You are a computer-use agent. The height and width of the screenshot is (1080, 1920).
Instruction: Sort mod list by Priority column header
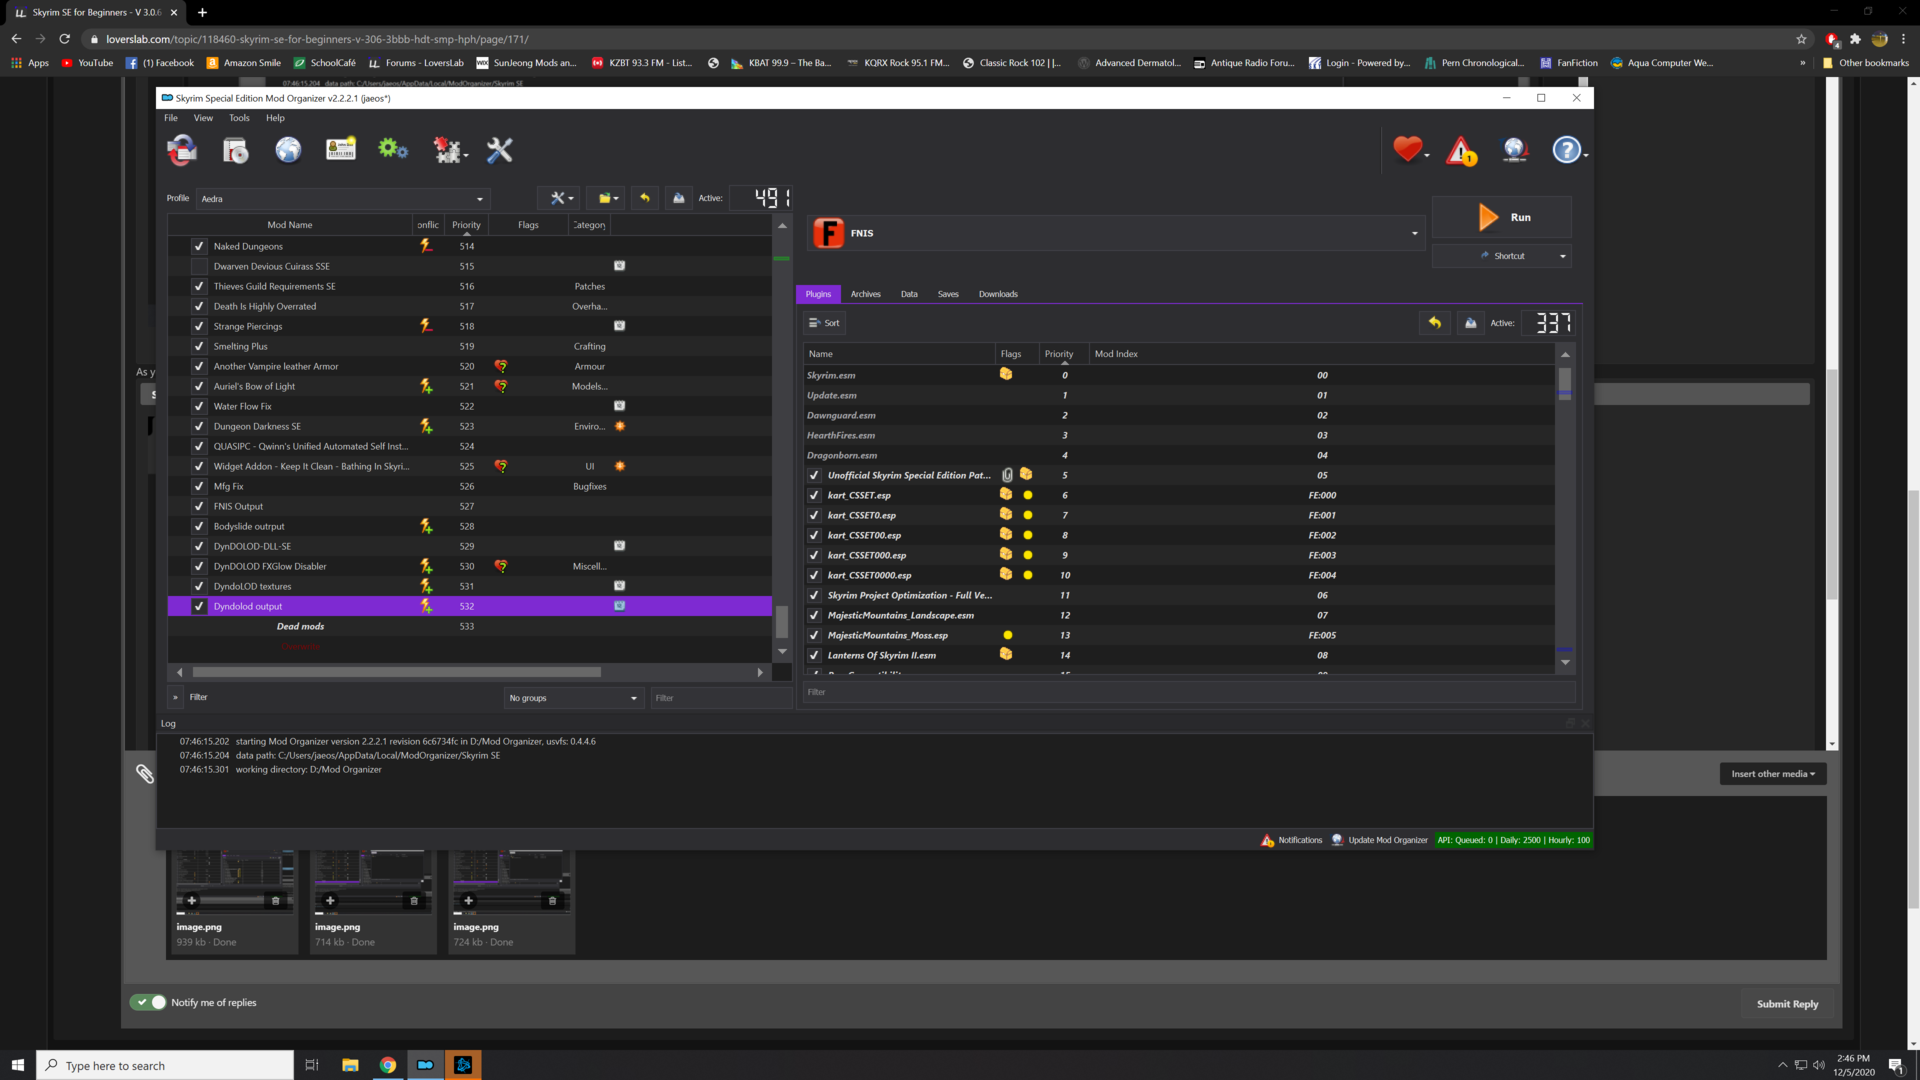click(466, 225)
